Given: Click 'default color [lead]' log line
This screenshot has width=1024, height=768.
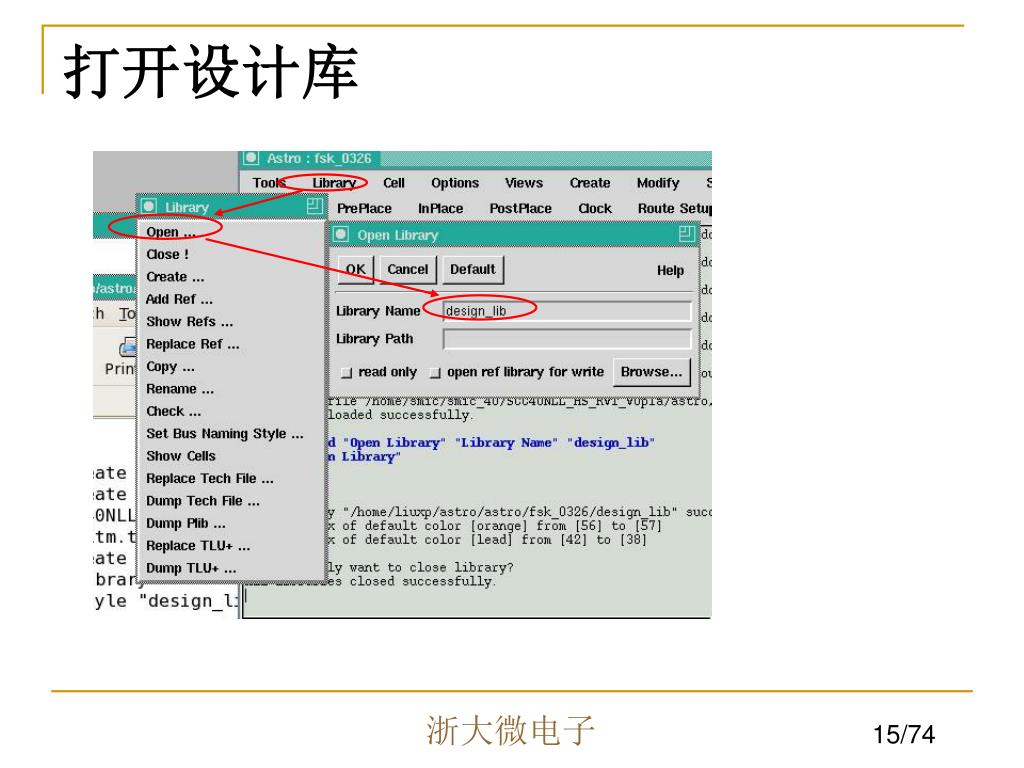Looking at the screenshot, I should [487, 539].
